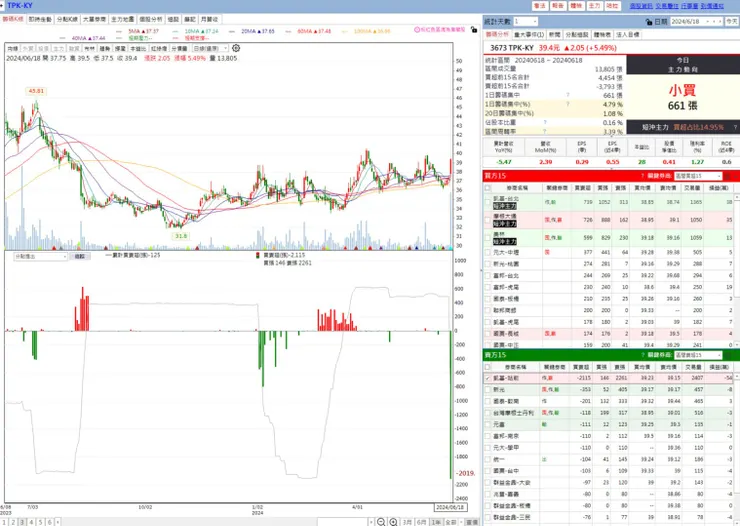Screen dimensions: 740x526
Task: Toggle the select-all checkbox in 賣方15 header row
Action: coord(488,367)
